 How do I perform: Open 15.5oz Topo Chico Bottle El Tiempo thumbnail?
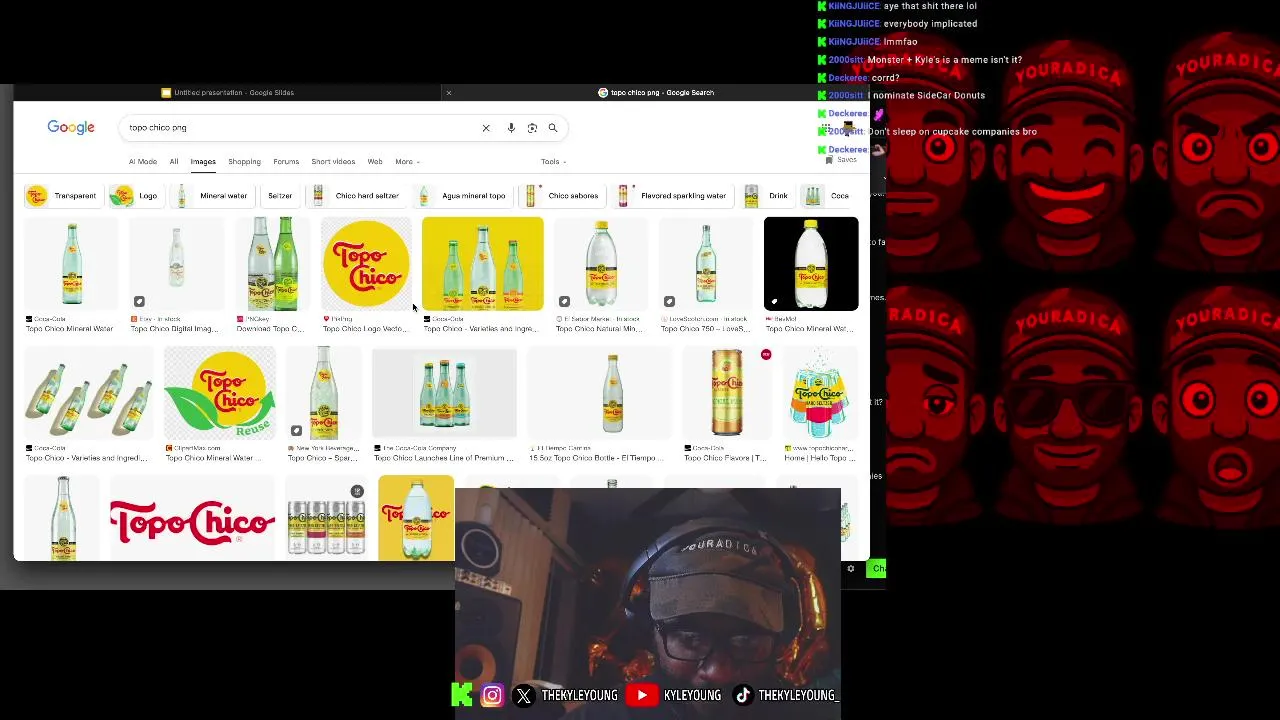pyautogui.click(x=600, y=393)
